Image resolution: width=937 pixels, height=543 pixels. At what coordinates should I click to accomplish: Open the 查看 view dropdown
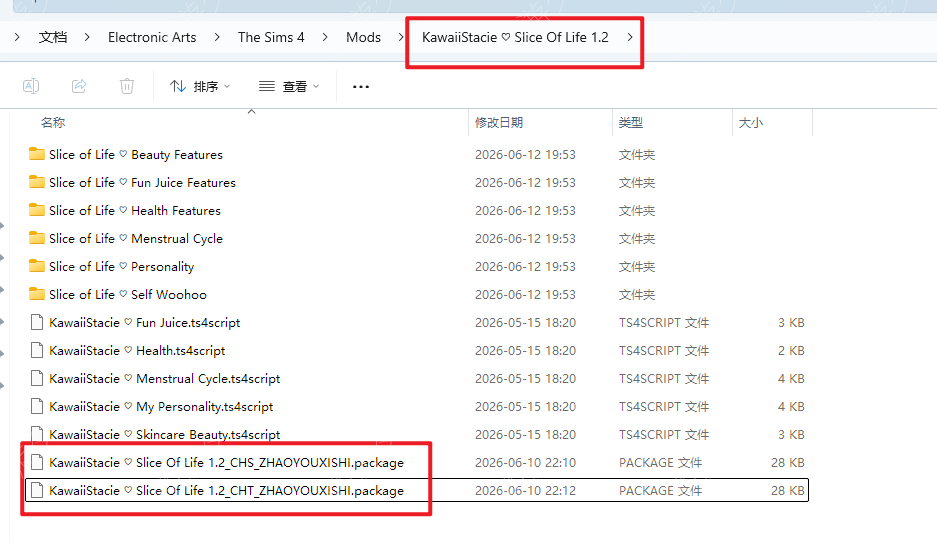click(289, 87)
